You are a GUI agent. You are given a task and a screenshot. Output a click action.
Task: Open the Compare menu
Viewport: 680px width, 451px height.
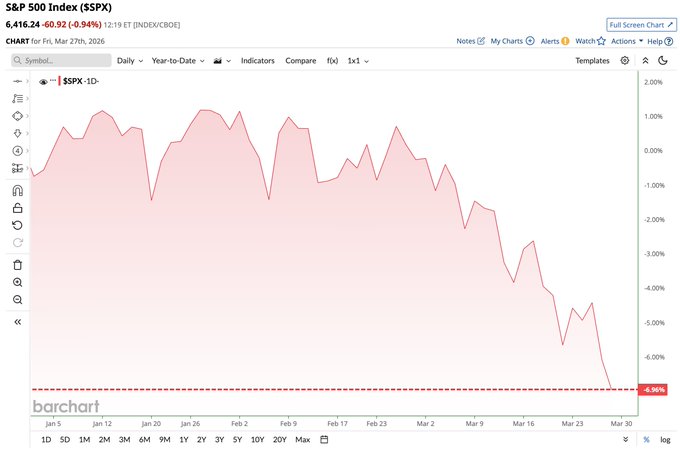[301, 61]
